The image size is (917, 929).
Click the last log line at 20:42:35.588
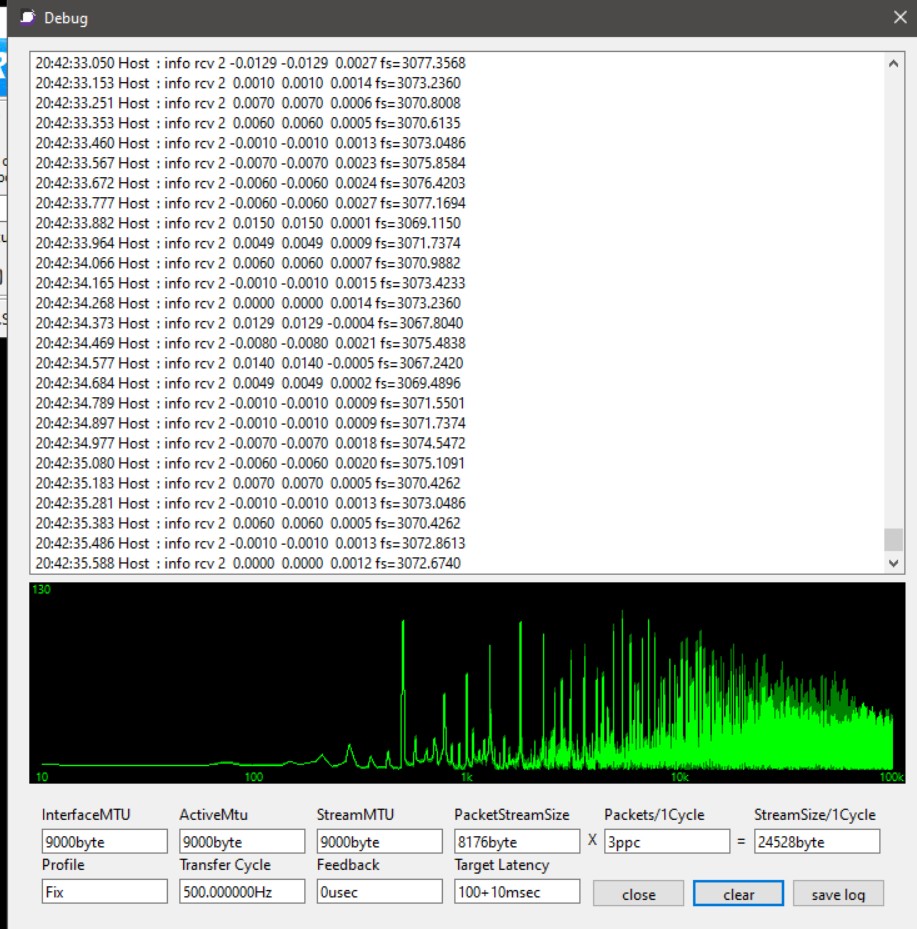point(250,563)
